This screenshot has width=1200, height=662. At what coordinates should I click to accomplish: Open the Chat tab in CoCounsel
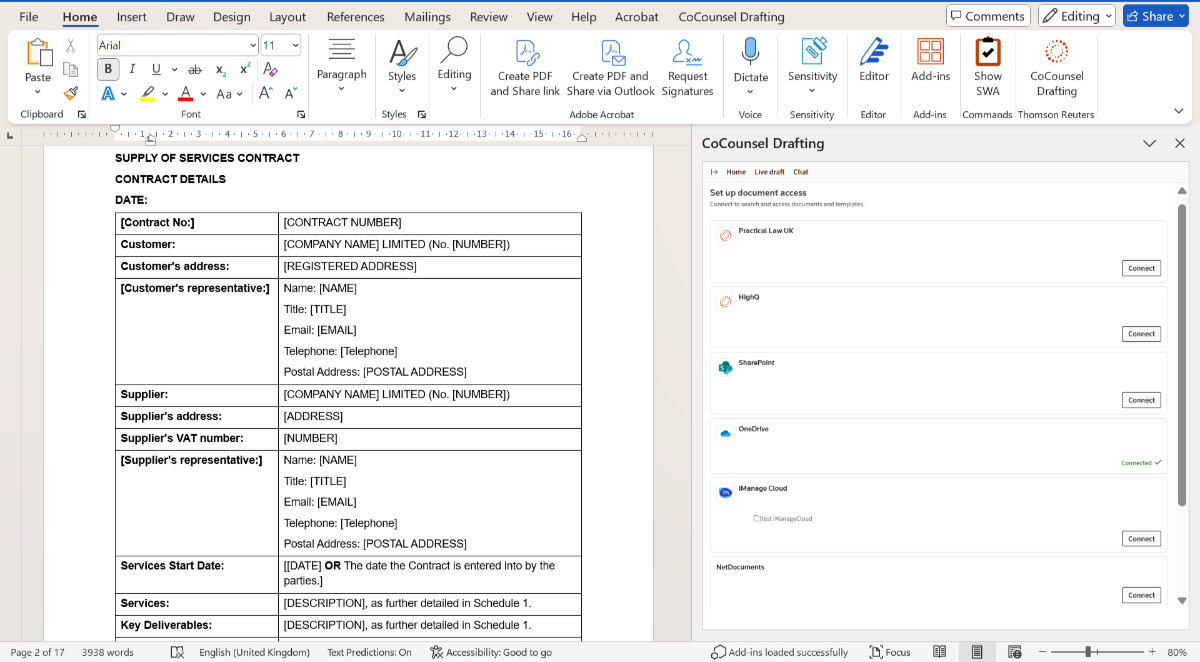[801, 172]
